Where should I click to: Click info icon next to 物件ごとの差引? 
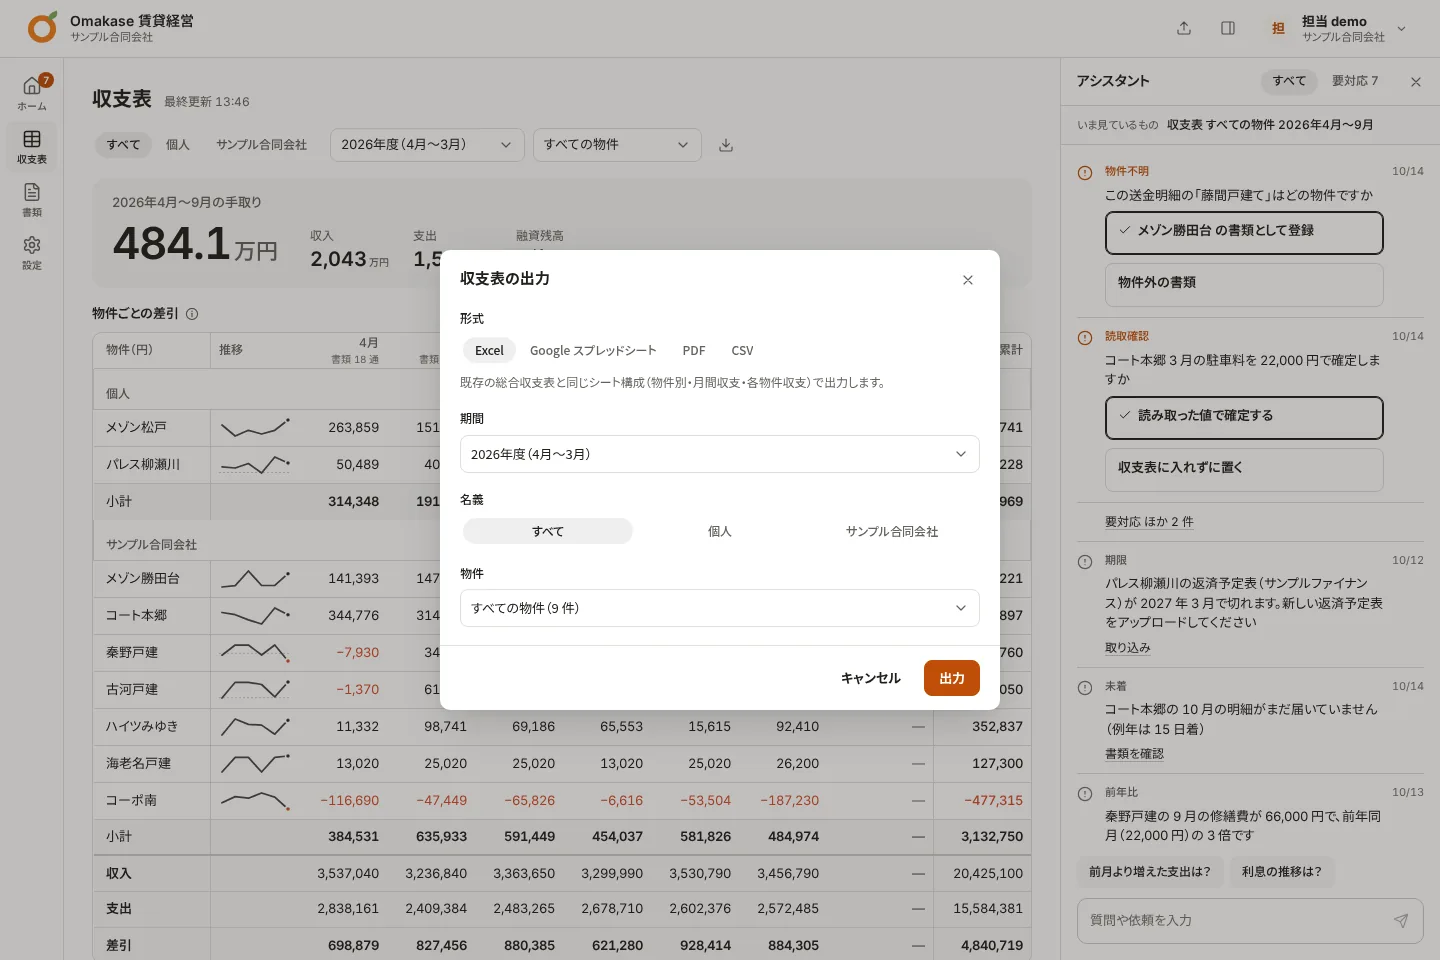tap(192, 314)
